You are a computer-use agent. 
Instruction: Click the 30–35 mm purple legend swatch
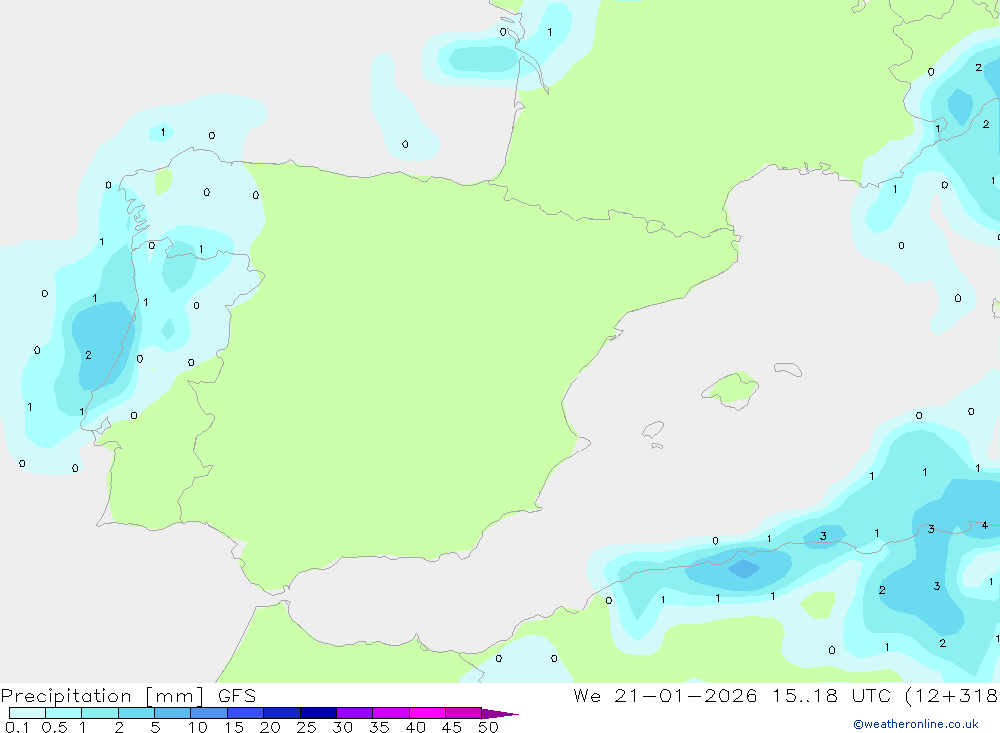coord(354,713)
